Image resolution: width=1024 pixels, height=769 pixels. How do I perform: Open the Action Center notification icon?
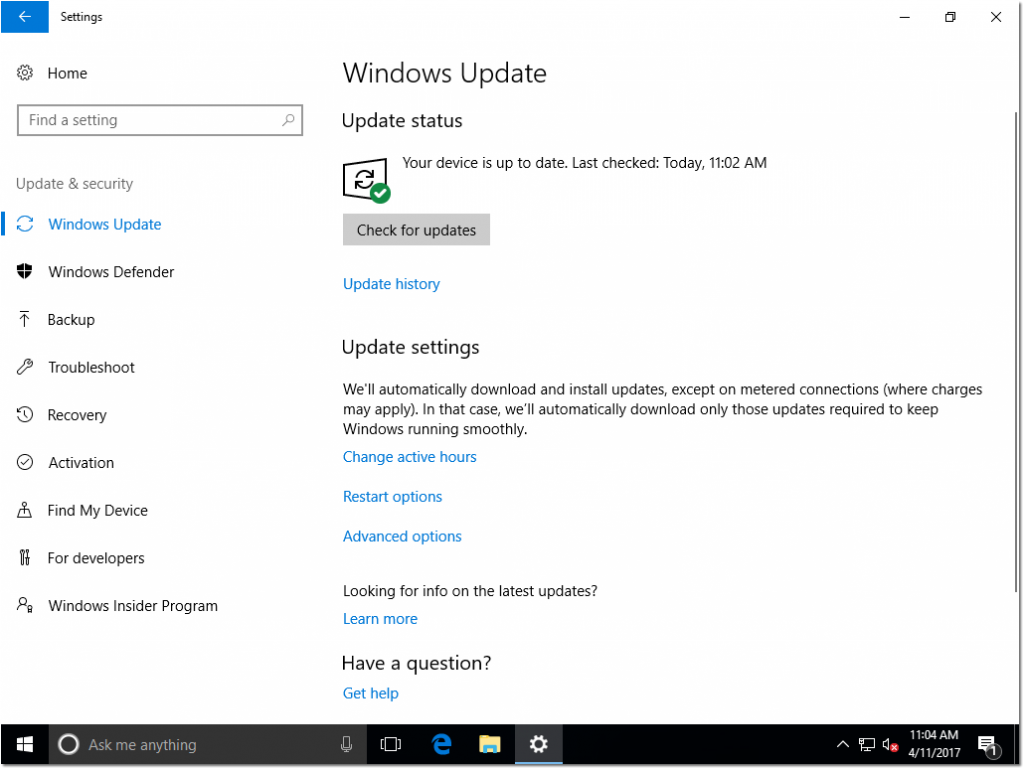click(989, 745)
